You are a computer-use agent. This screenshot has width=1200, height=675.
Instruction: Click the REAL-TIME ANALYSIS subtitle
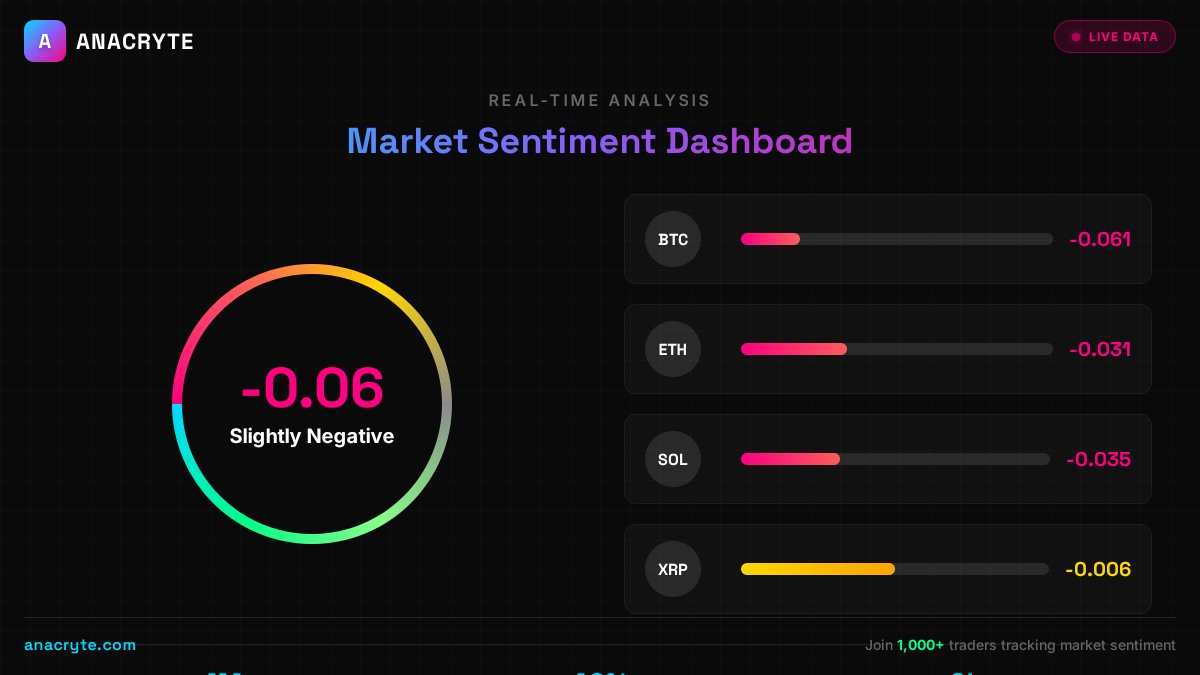click(x=600, y=100)
